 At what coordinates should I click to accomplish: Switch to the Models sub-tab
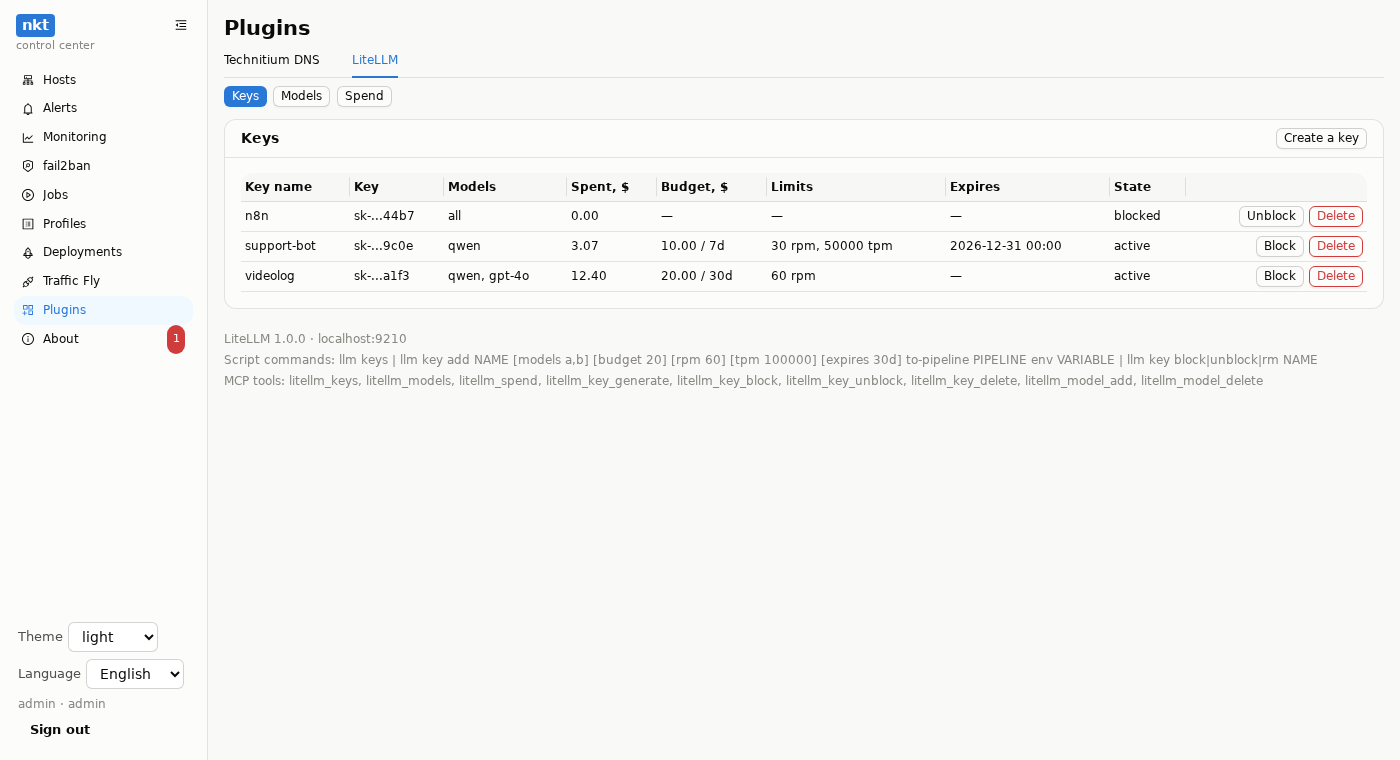coord(301,96)
